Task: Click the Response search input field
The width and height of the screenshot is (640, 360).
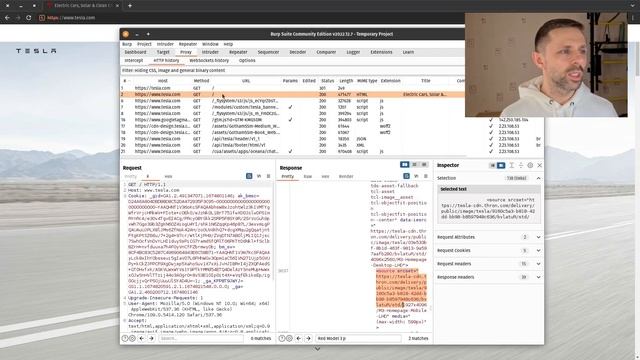Action: coord(358,338)
